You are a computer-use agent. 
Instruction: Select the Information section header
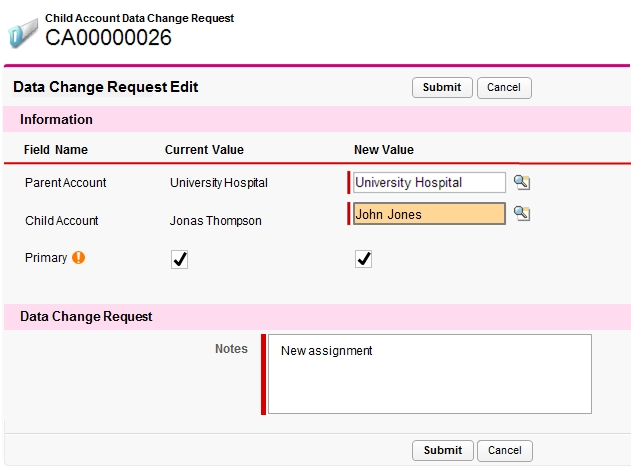(x=57, y=119)
